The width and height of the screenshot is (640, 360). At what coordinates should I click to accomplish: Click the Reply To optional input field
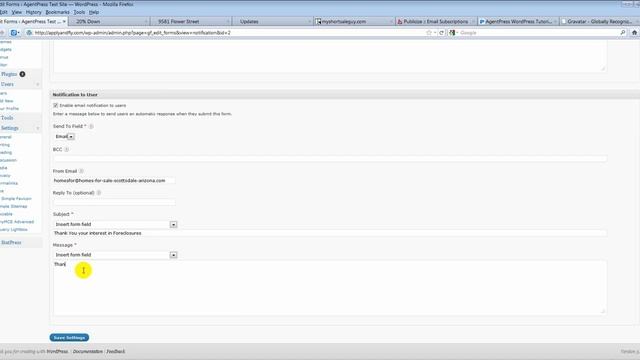[114, 202]
